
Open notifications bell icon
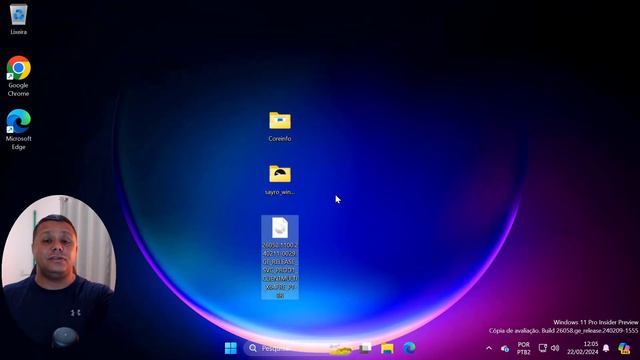click(x=606, y=348)
